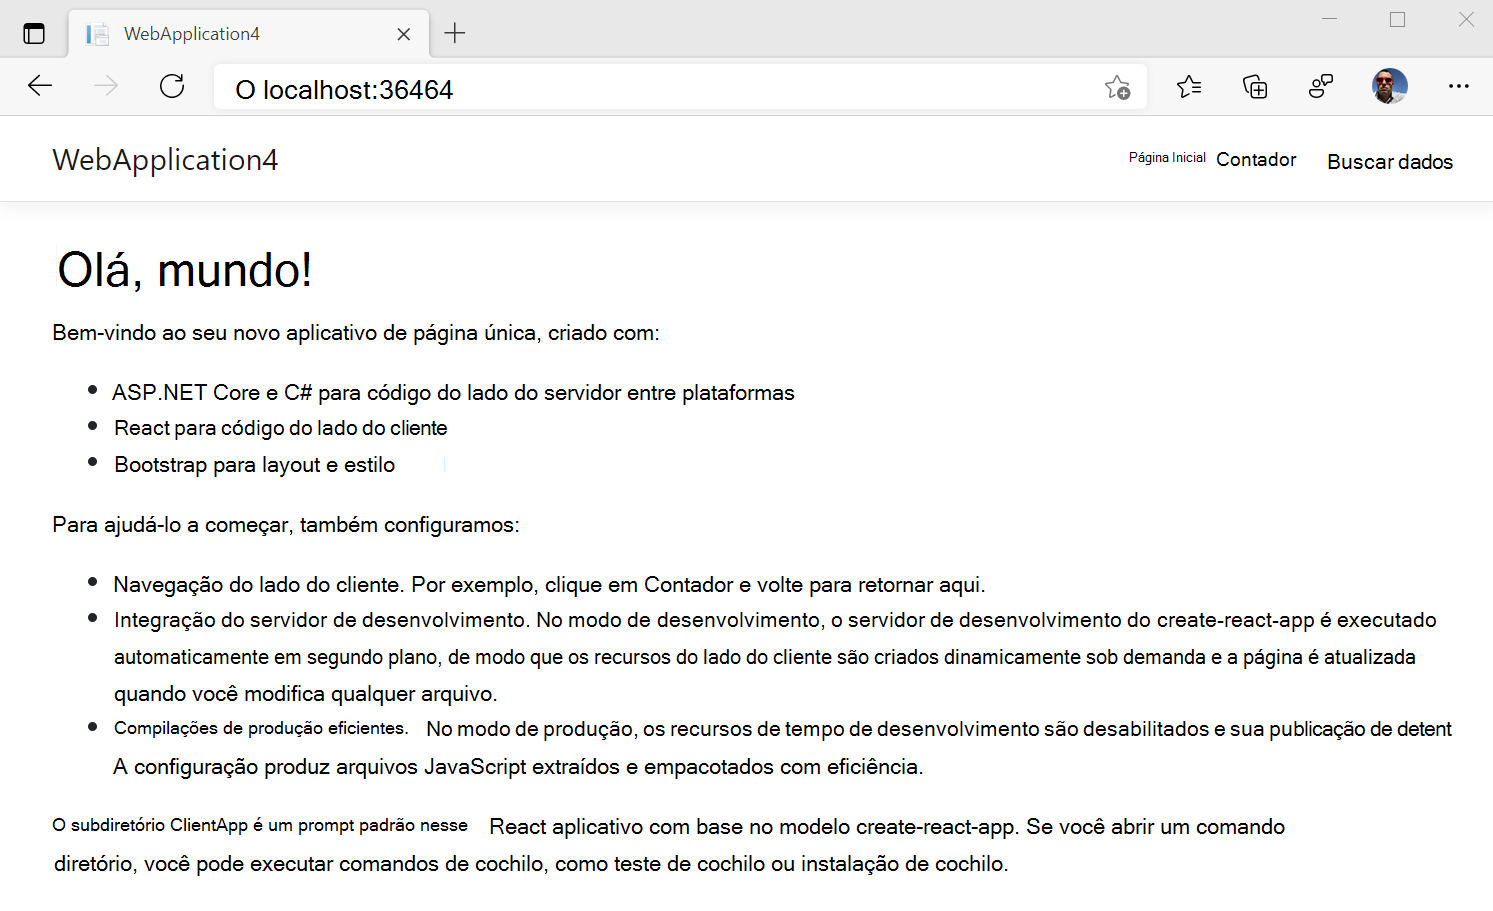This screenshot has width=1493, height=911.
Task: Open the Buscar dados page
Action: [x=1389, y=161]
